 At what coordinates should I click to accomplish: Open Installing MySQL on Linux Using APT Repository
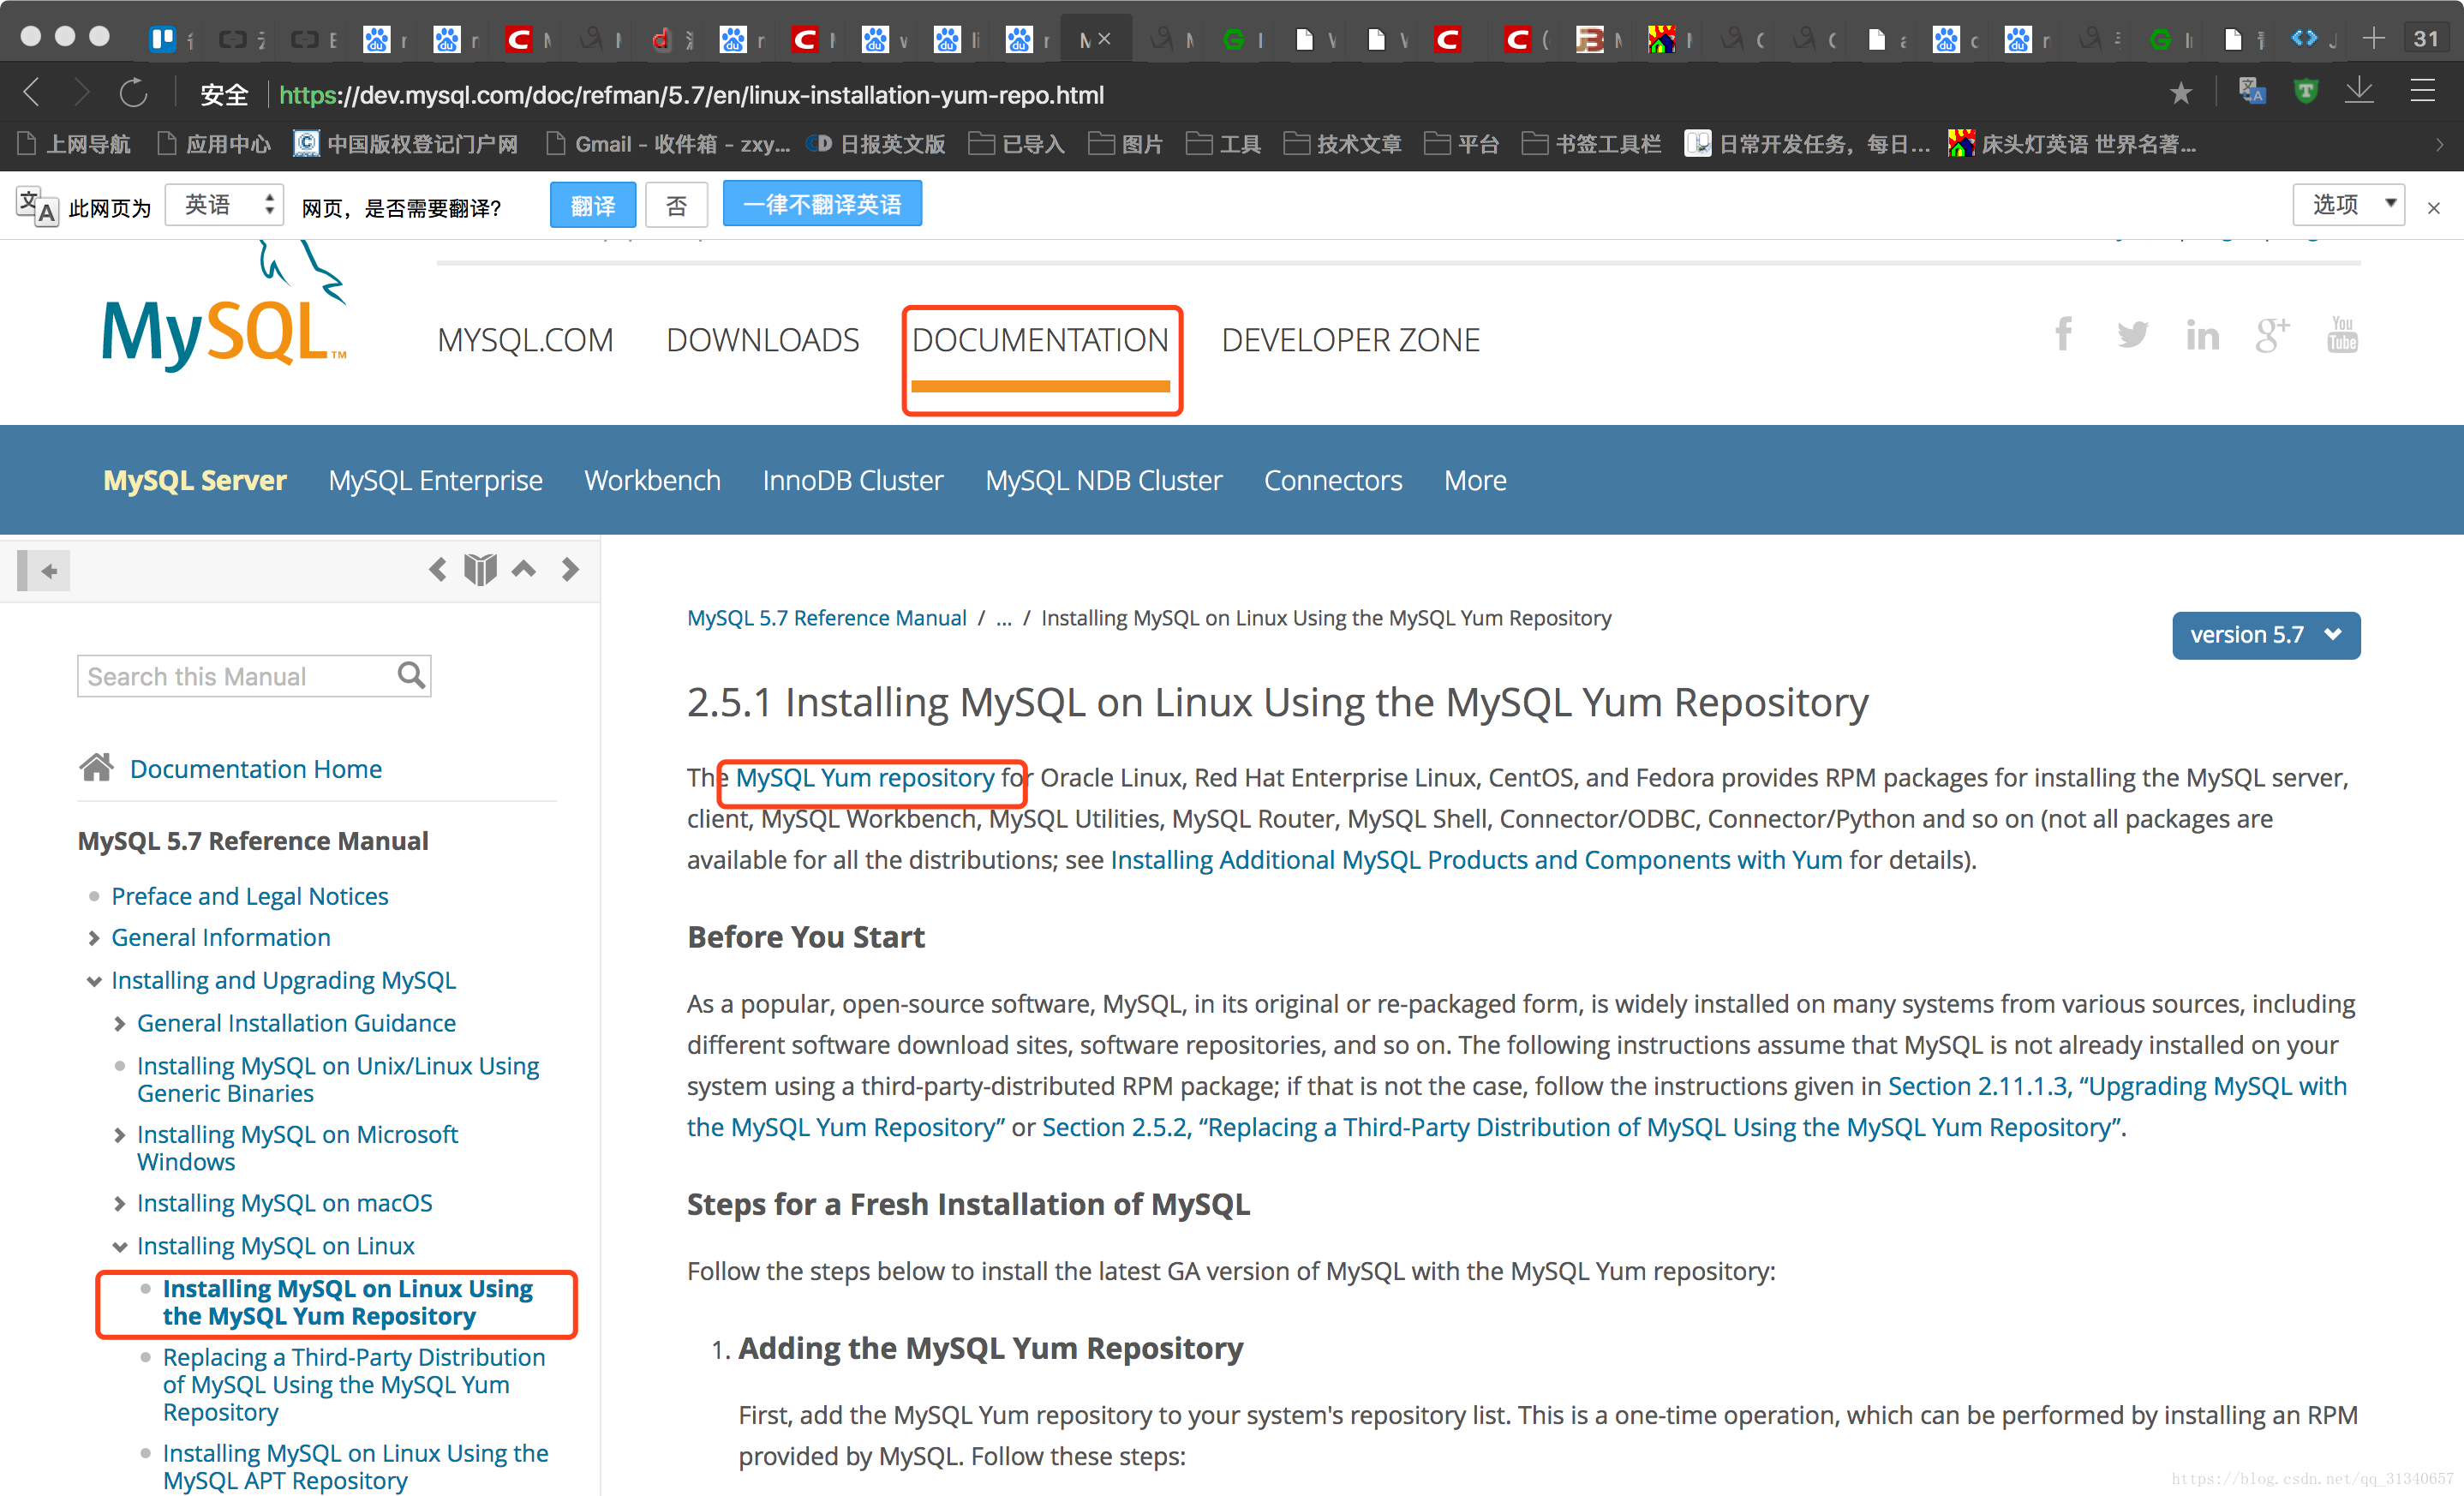click(x=356, y=1465)
